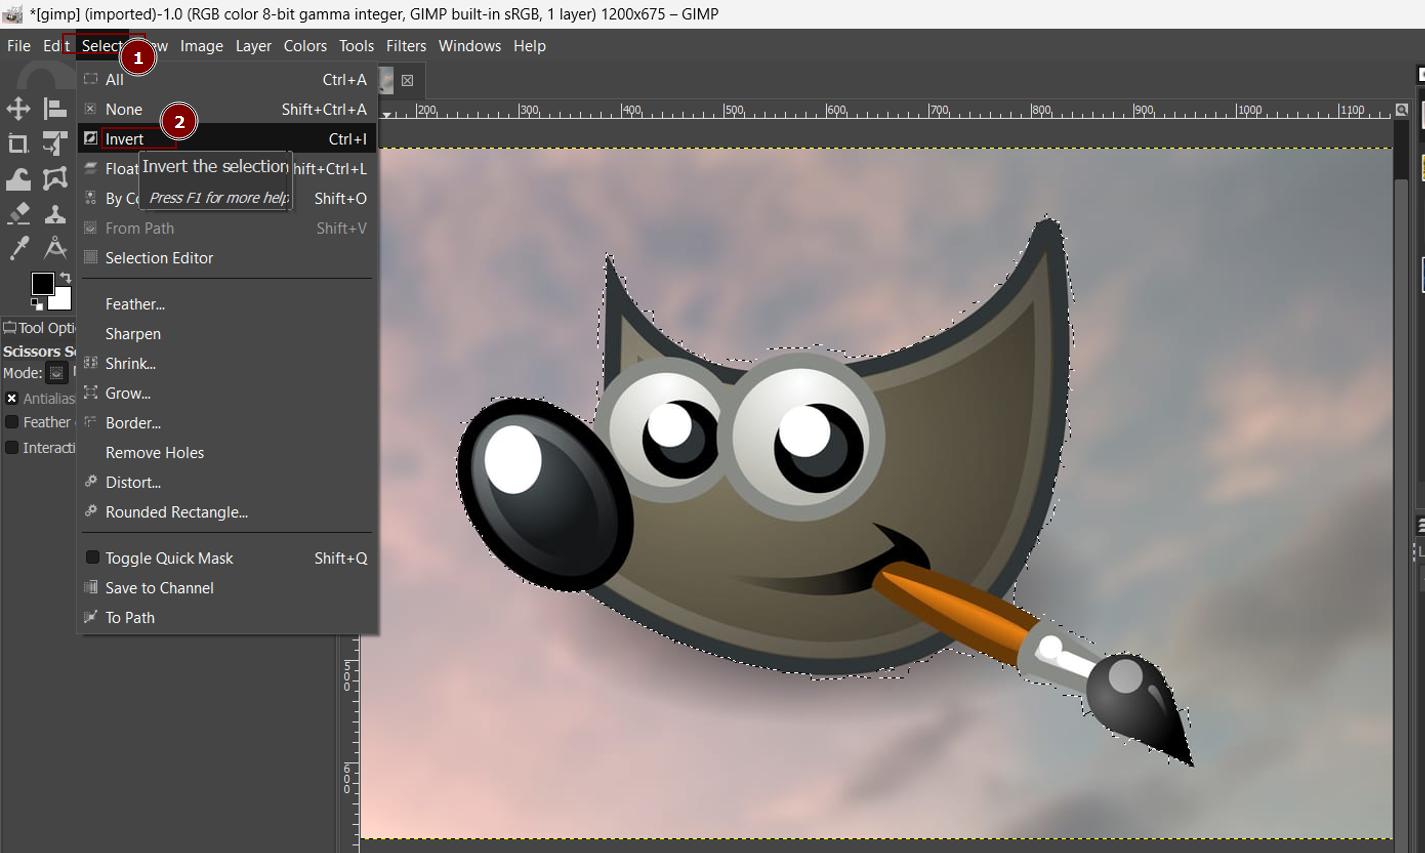This screenshot has height=853, width=1425.
Task: Open the File menu
Action: pyautogui.click(x=18, y=46)
